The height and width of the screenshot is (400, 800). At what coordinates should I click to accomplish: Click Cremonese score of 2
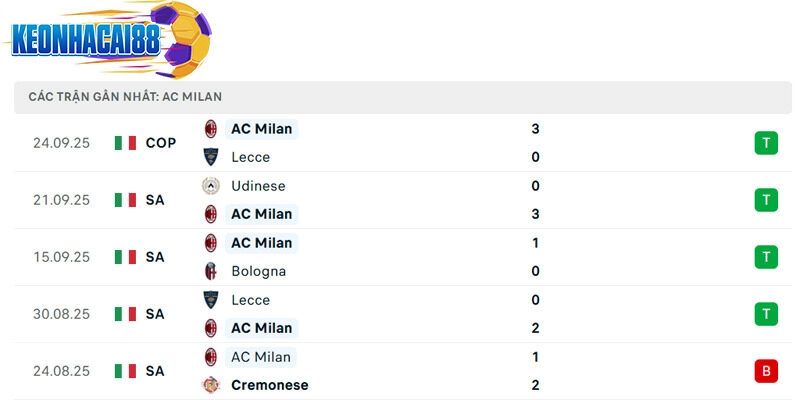536,385
